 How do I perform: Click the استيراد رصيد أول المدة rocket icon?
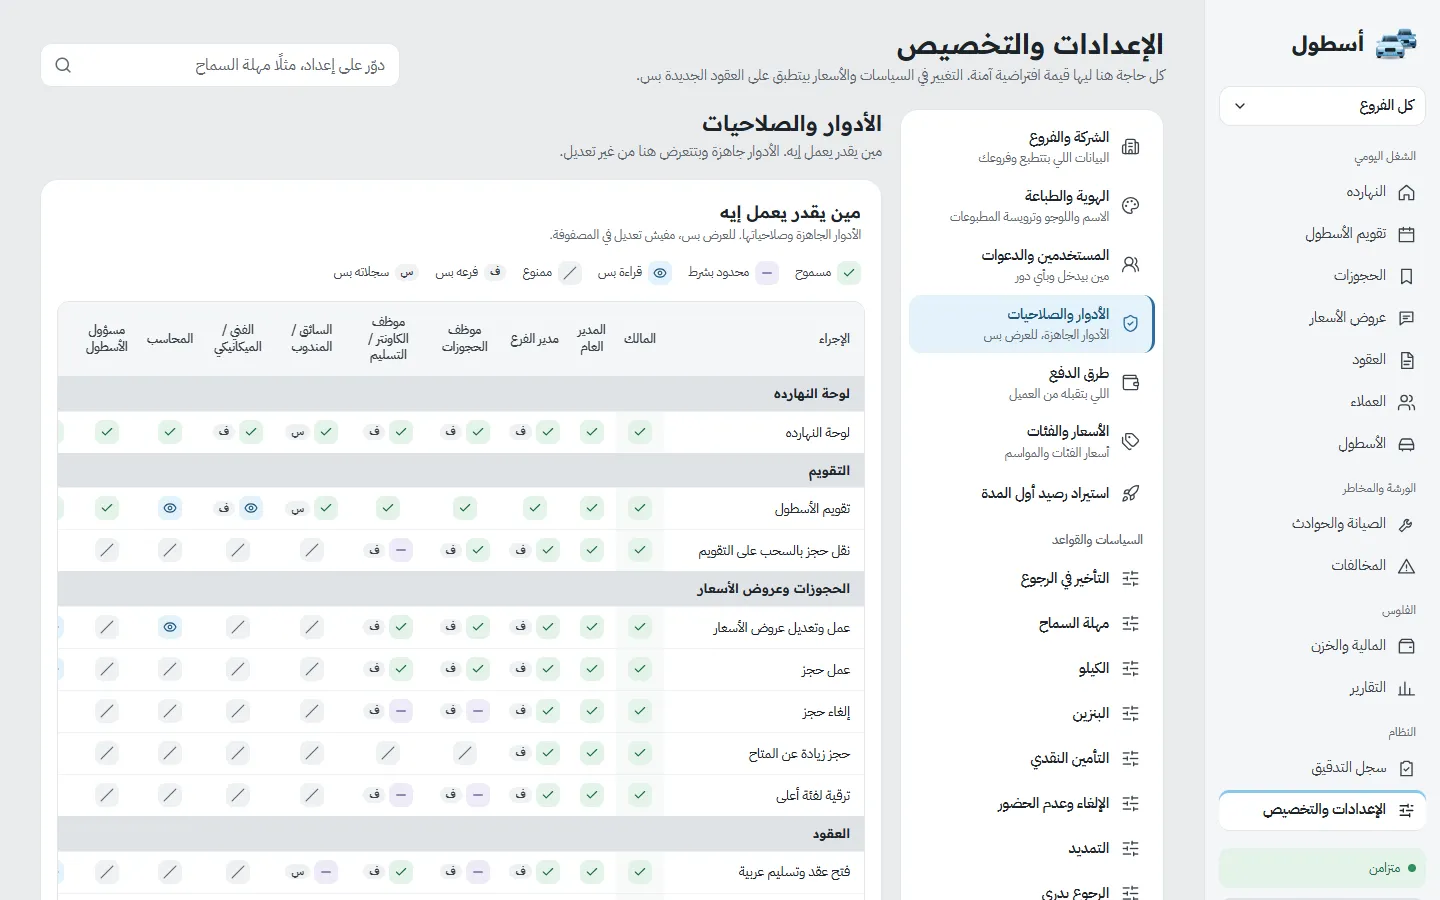[x=1131, y=493]
